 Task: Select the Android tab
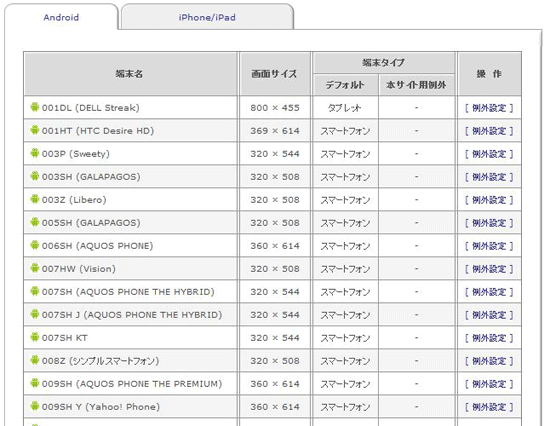click(x=61, y=17)
